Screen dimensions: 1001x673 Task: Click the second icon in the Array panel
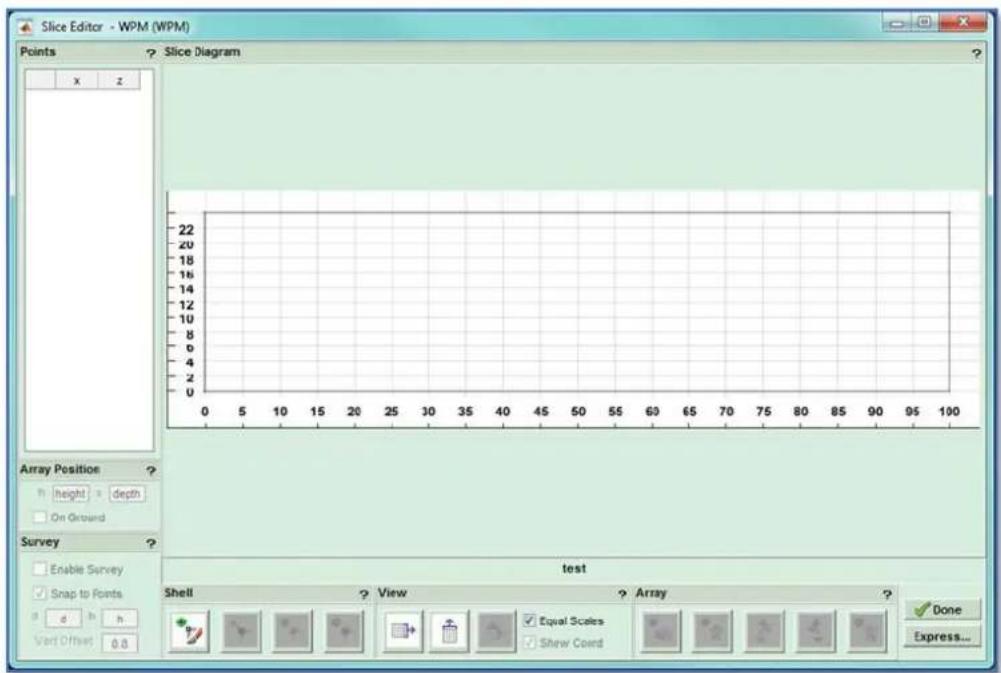point(713,631)
